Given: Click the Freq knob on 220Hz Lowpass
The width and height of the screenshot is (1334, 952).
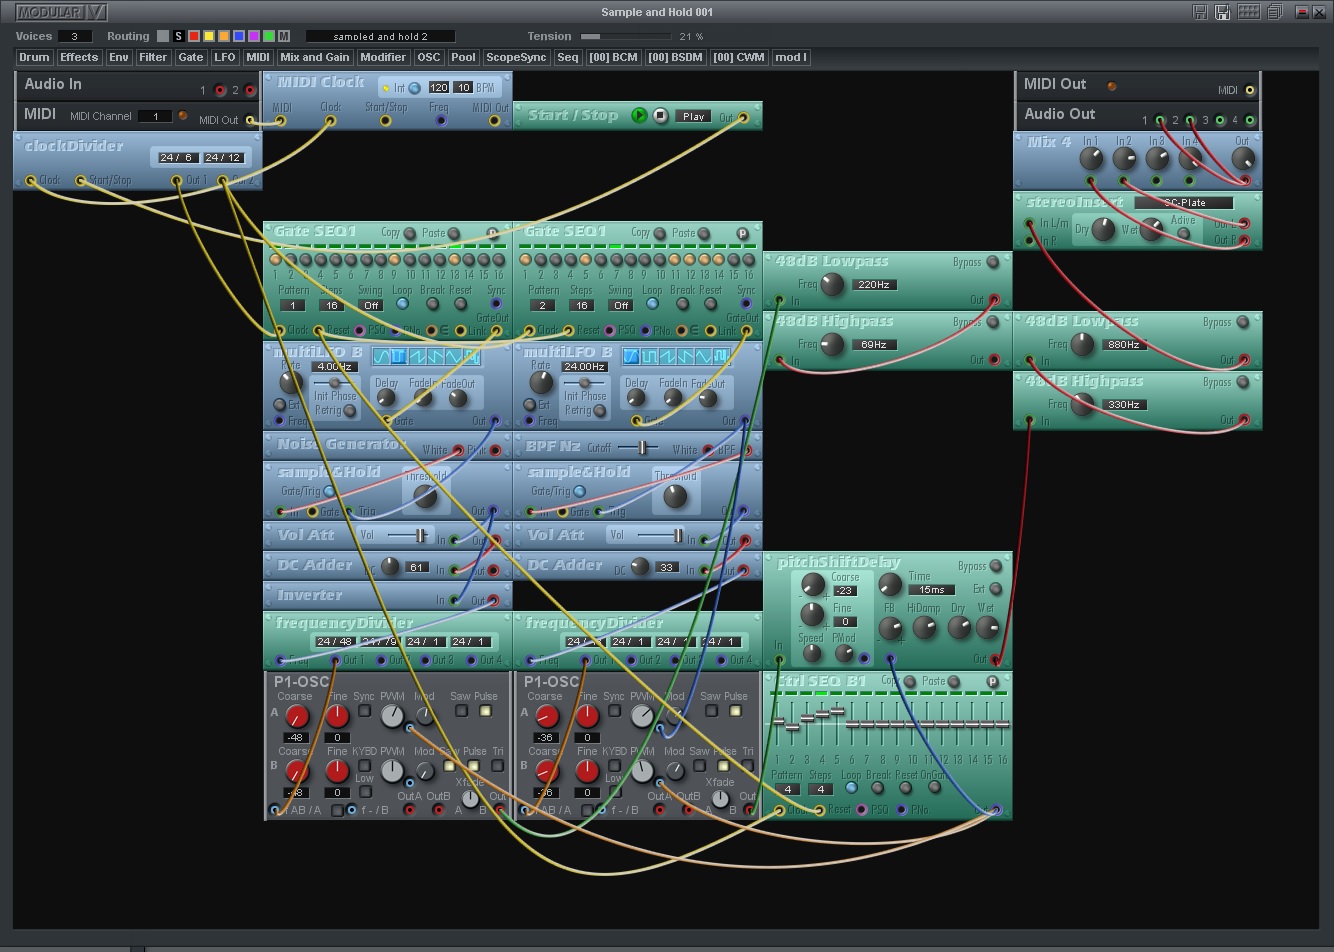Looking at the screenshot, I should click(x=833, y=285).
